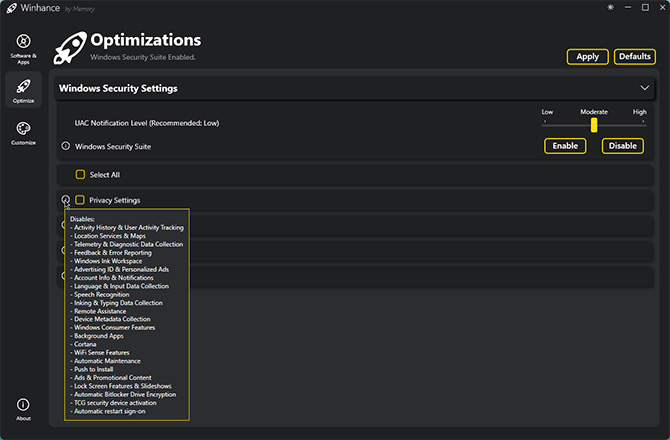Click 'Account Info & Notifications' line
Image resolution: width=670 pixels, height=440 pixels.
click(x=114, y=278)
